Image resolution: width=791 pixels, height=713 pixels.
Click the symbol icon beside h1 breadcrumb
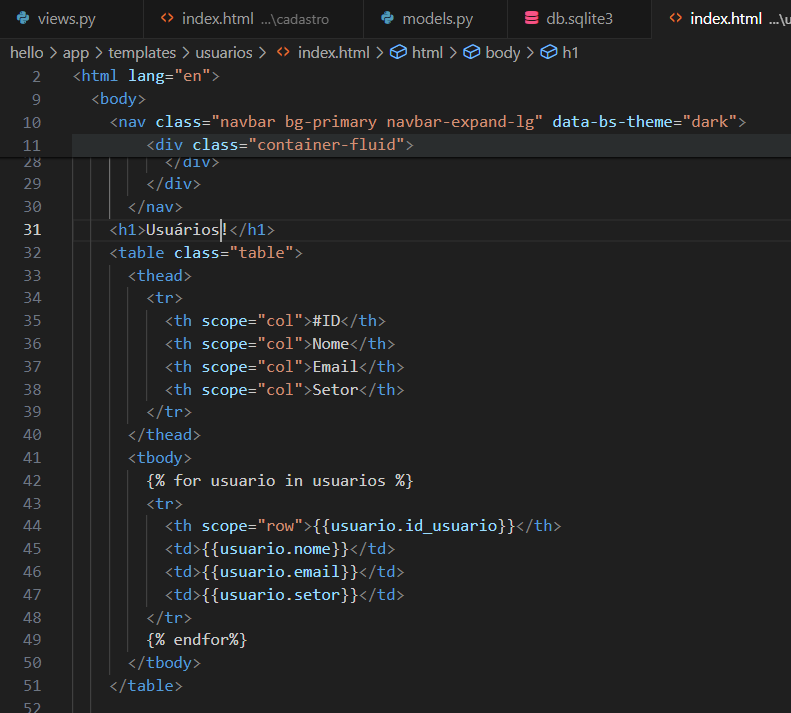click(548, 52)
